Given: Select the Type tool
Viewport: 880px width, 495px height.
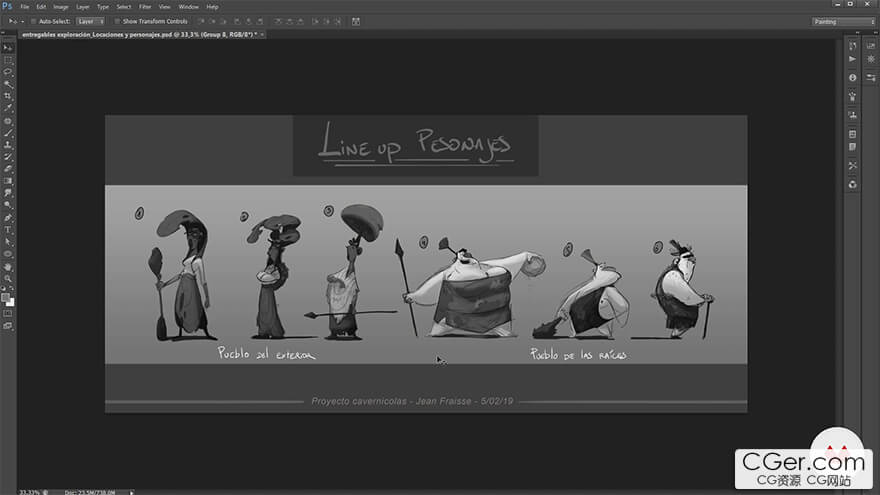Looking at the screenshot, I should 8,230.
